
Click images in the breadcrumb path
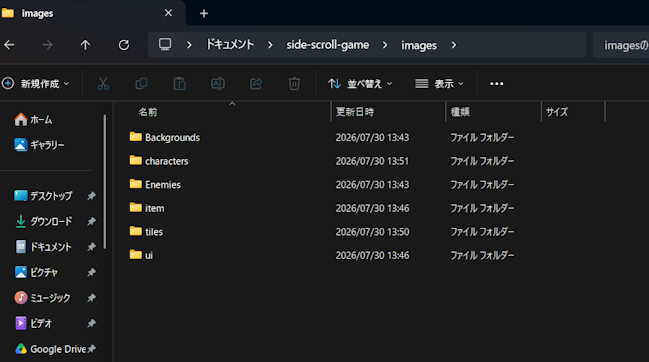click(x=419, y=45)
